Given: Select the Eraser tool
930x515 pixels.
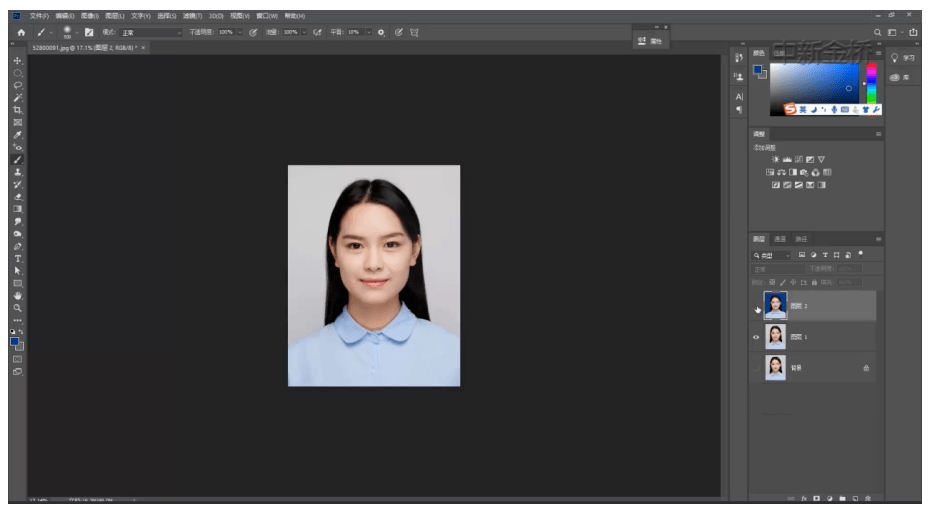Looking at the screenshot, I should (17, 196).
